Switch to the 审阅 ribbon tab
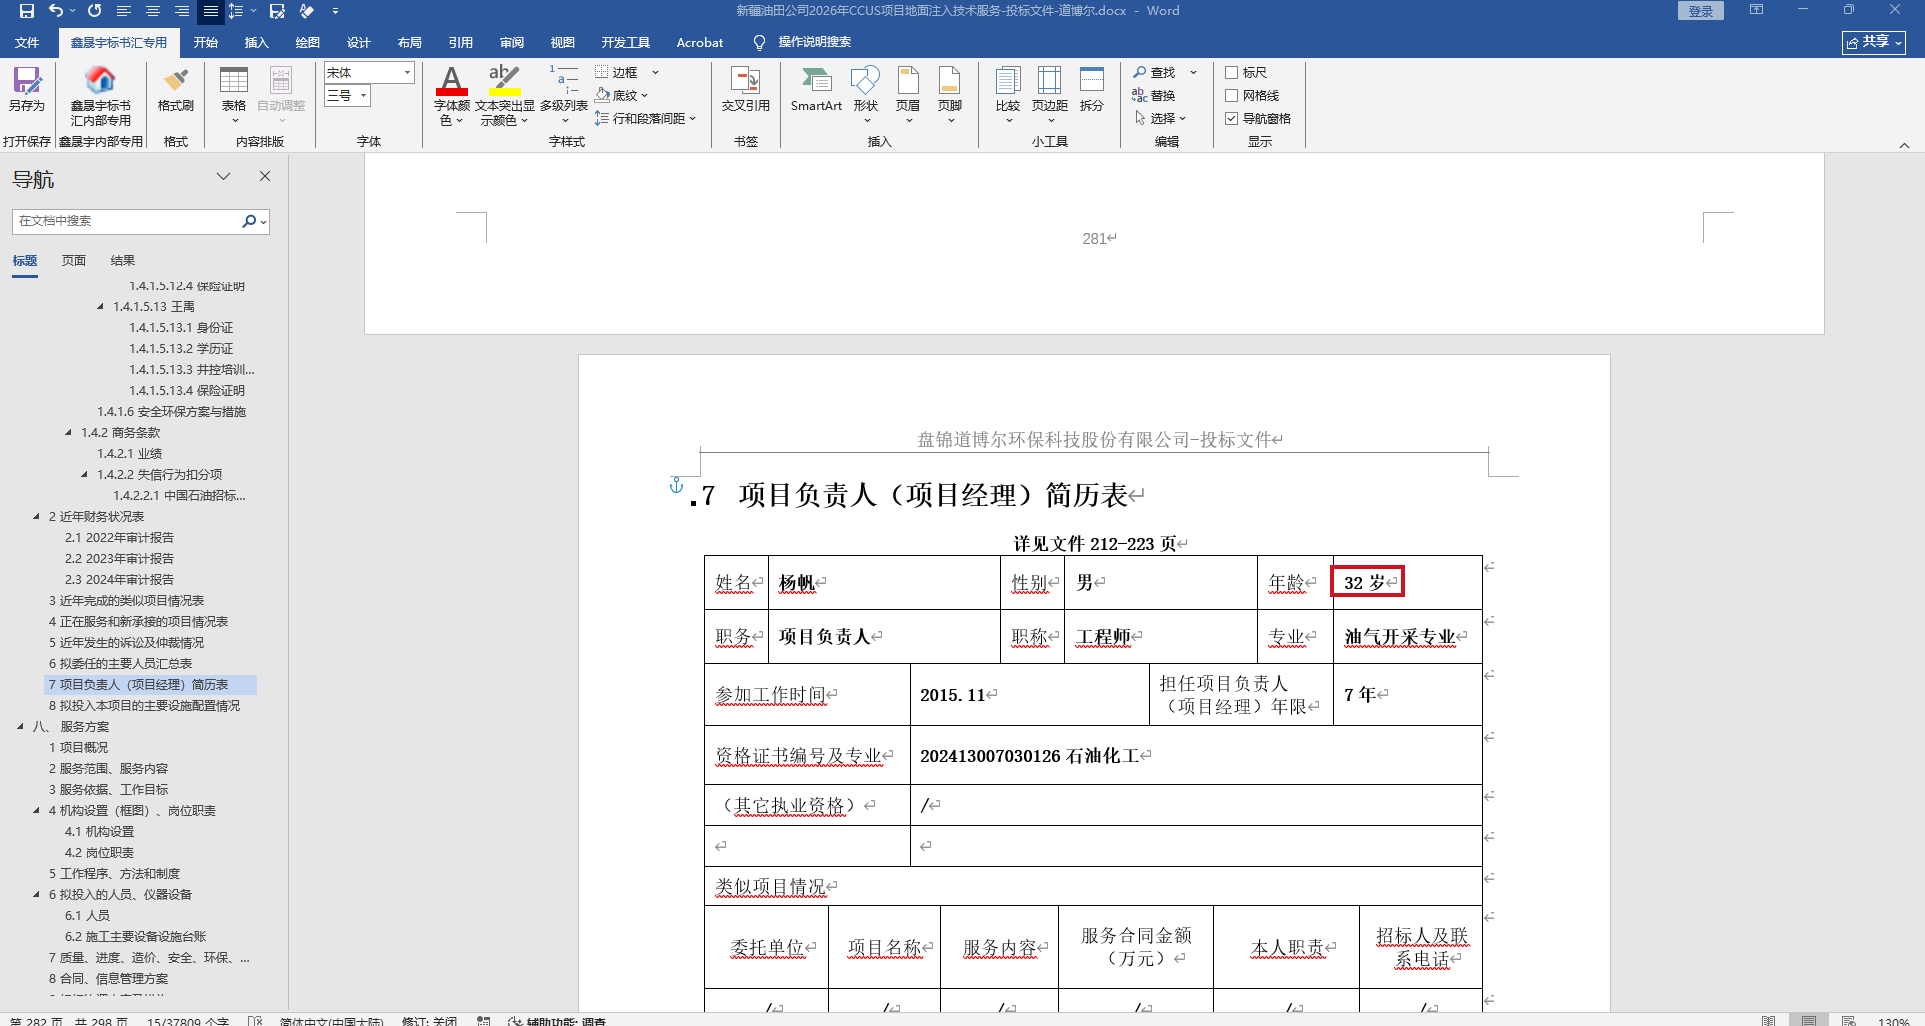The height and width of the screenshot is (1026, 1925). (512, 42)
